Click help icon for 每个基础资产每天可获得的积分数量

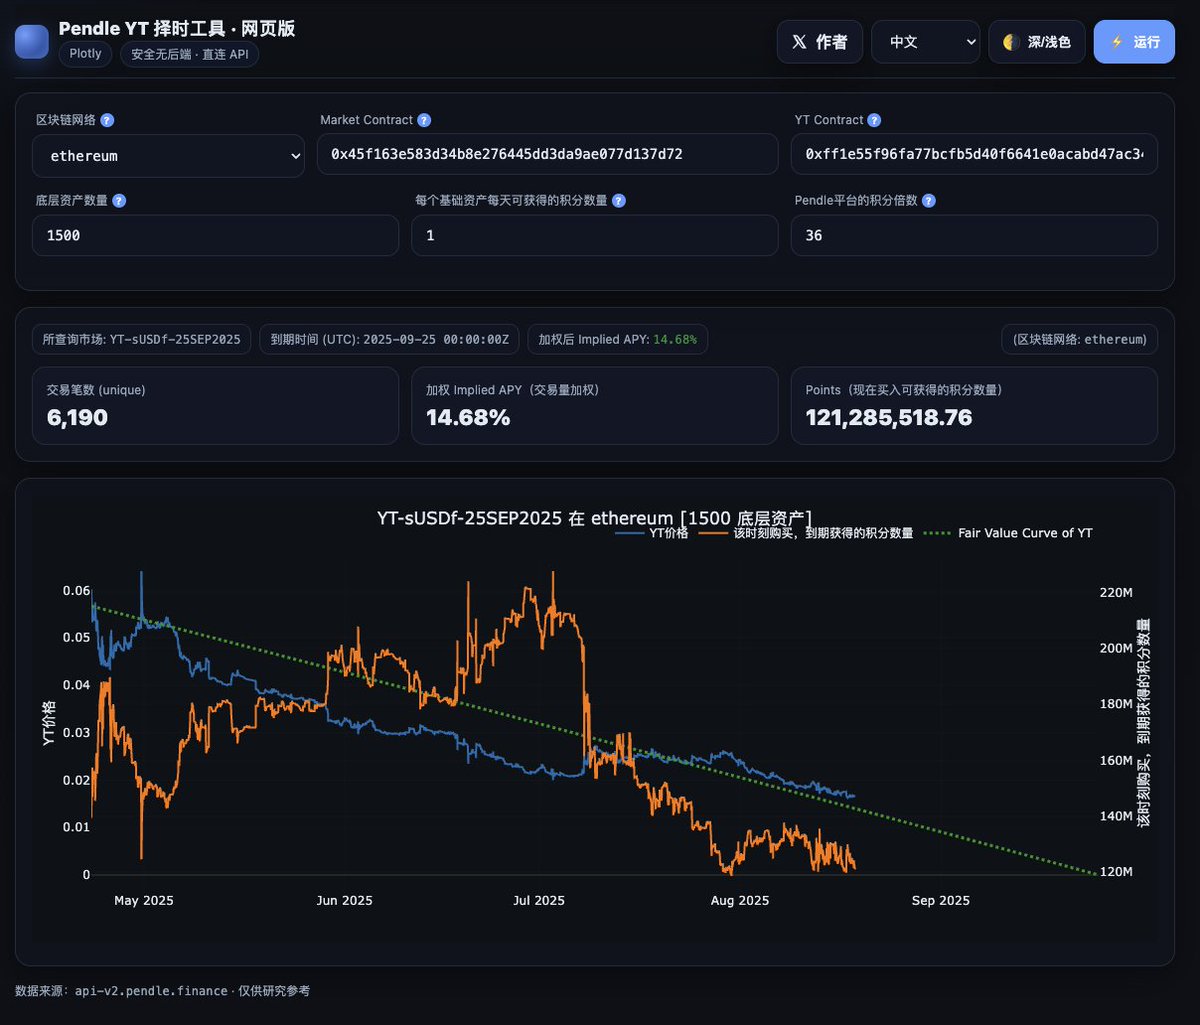click(x=618, y=201)
